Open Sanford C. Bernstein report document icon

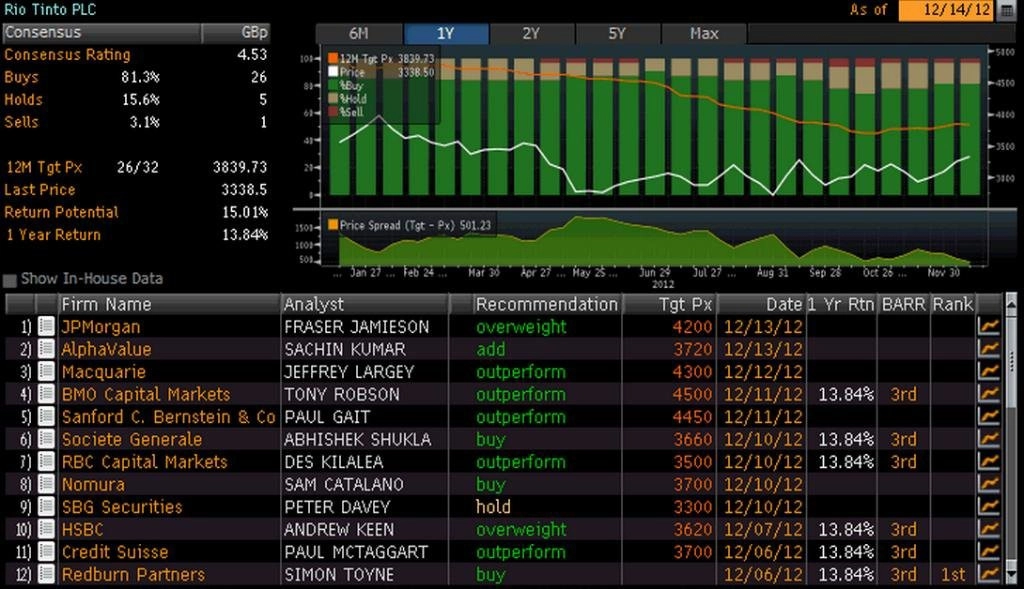click(46, 416)
